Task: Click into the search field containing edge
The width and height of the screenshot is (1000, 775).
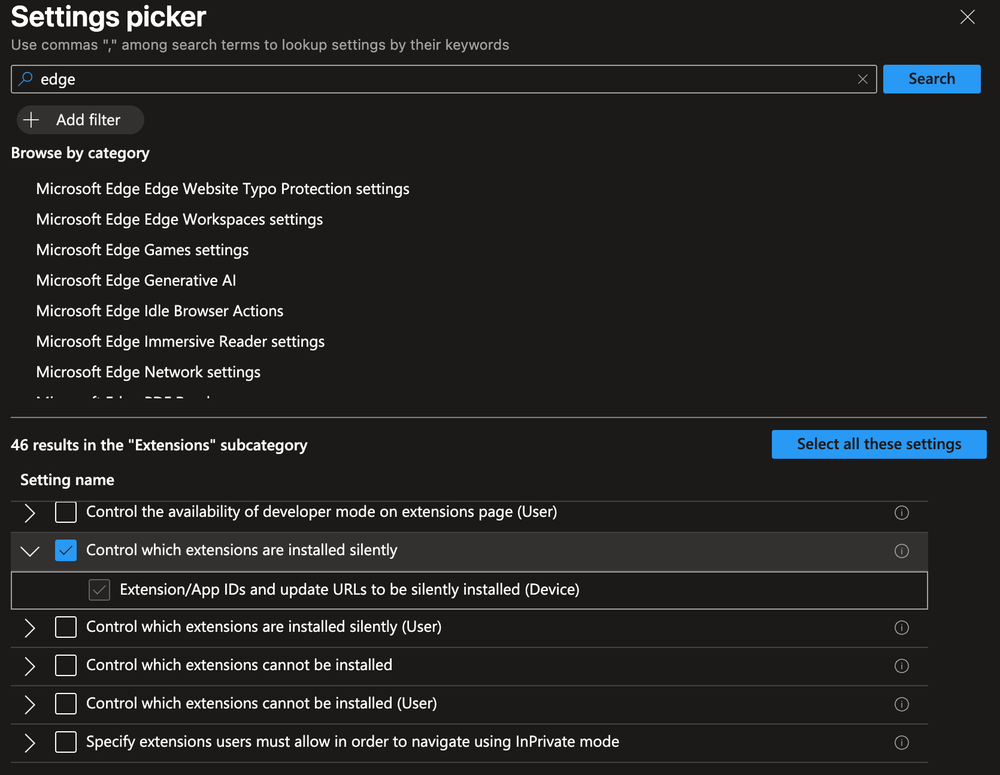Action: 440,79
